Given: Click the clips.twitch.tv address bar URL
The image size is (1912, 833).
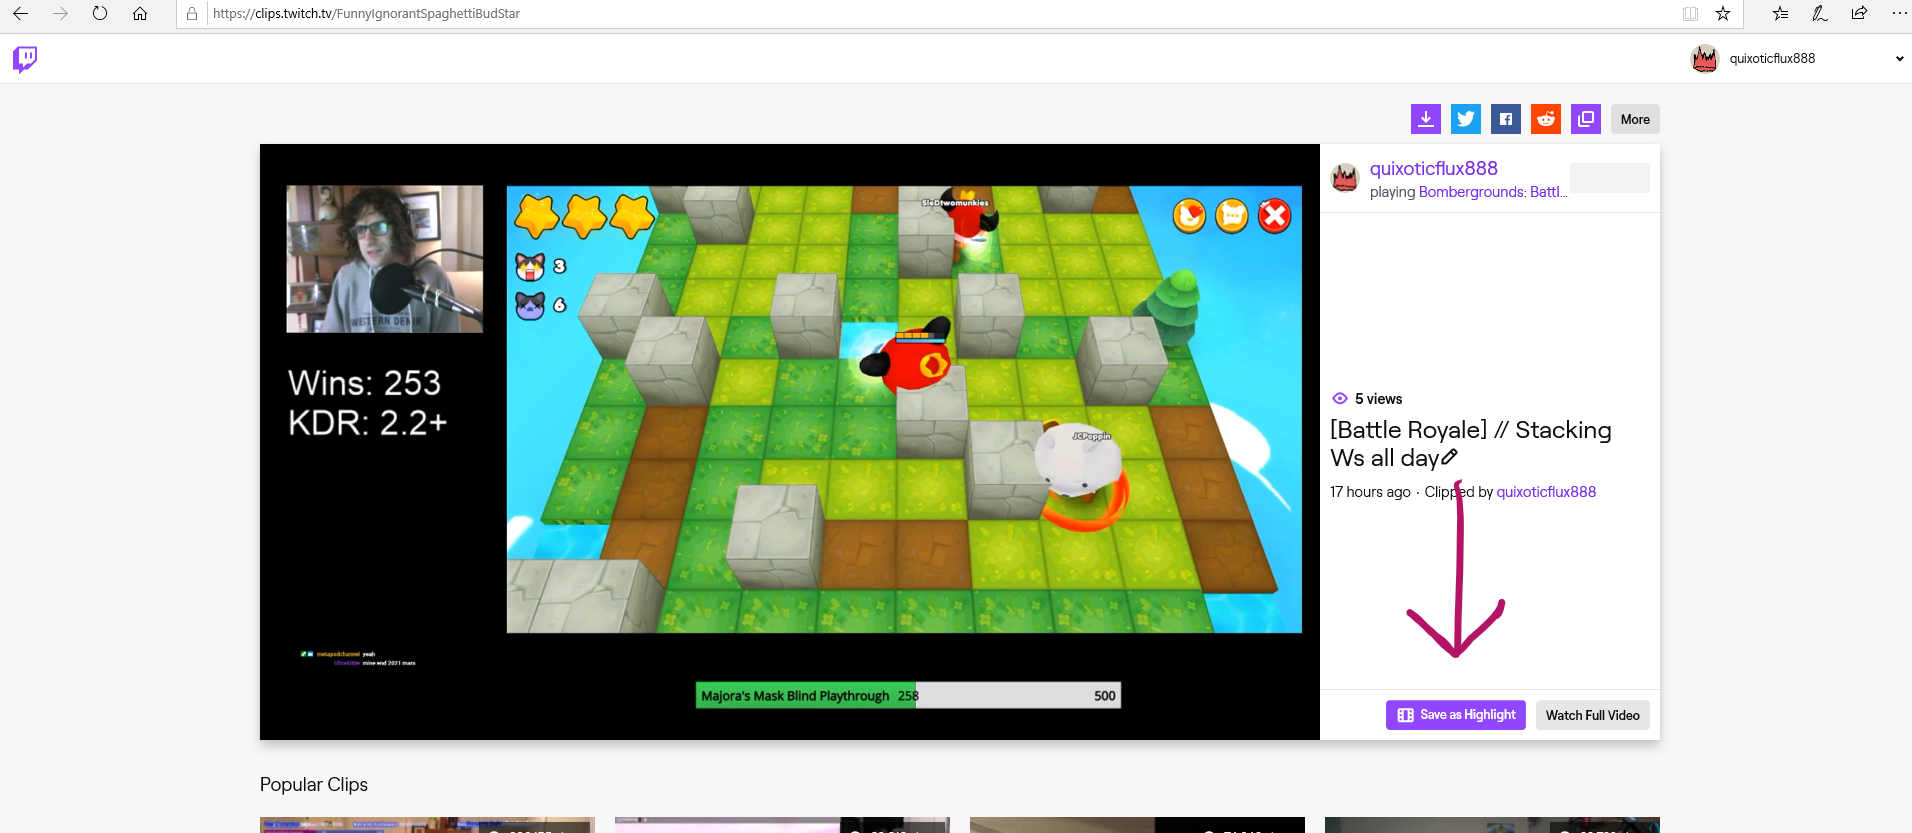Looking at the screenshot, I should pos(366,14).
